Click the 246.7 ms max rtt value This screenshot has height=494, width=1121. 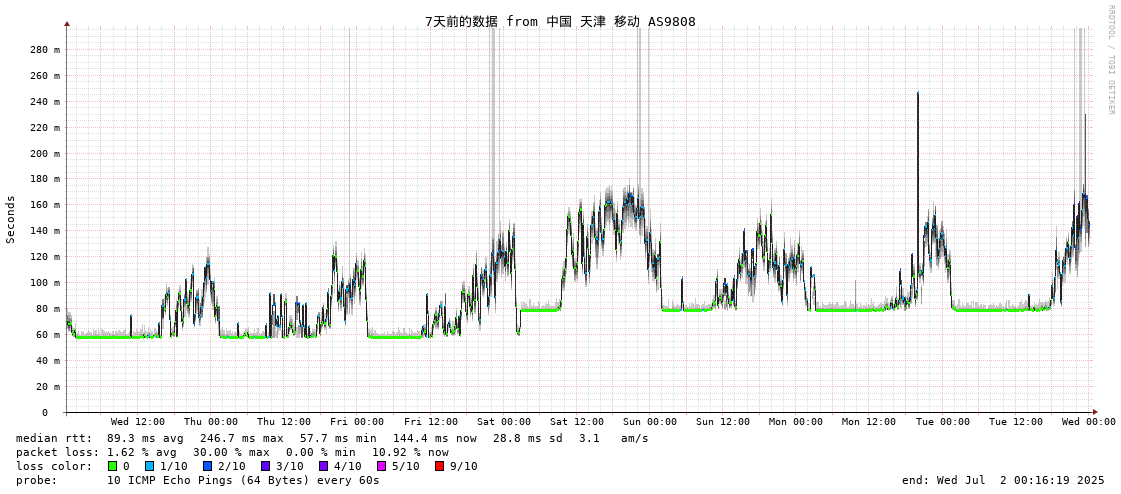click(242, 438)
